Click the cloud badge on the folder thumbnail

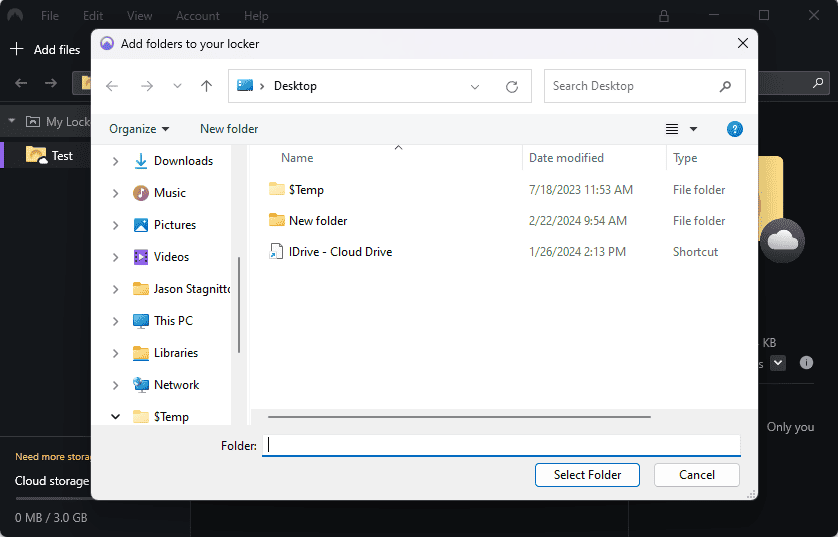coord(782,241)
